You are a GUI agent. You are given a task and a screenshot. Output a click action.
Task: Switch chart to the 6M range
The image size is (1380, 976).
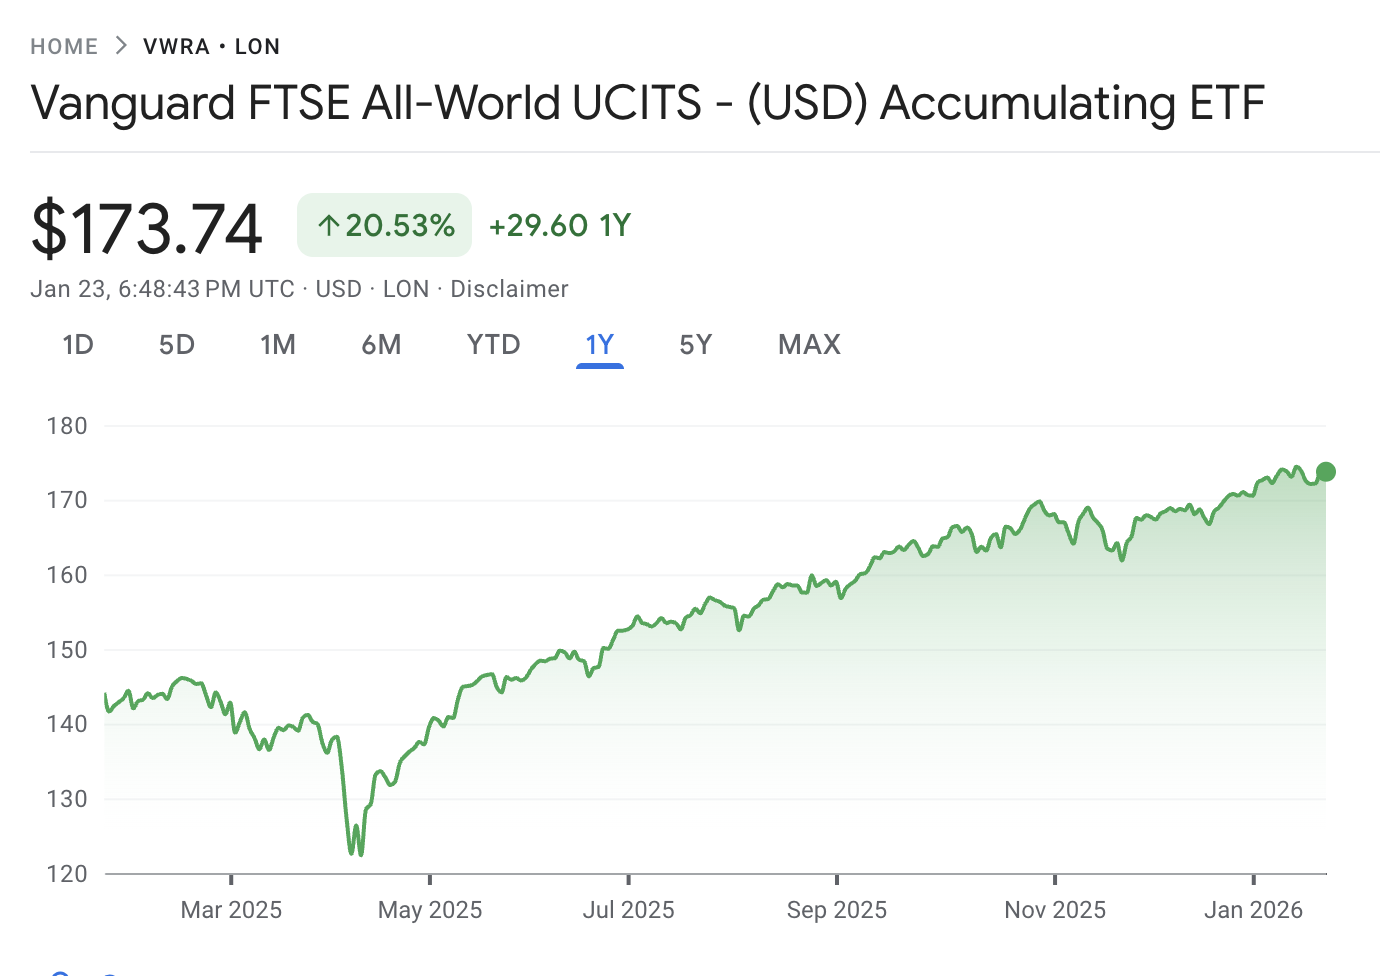(381, 345)
